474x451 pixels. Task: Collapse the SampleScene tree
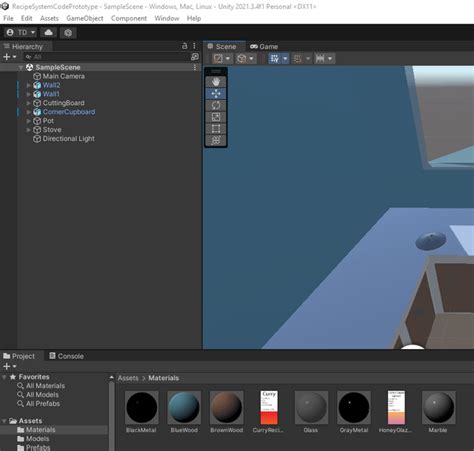21,67
